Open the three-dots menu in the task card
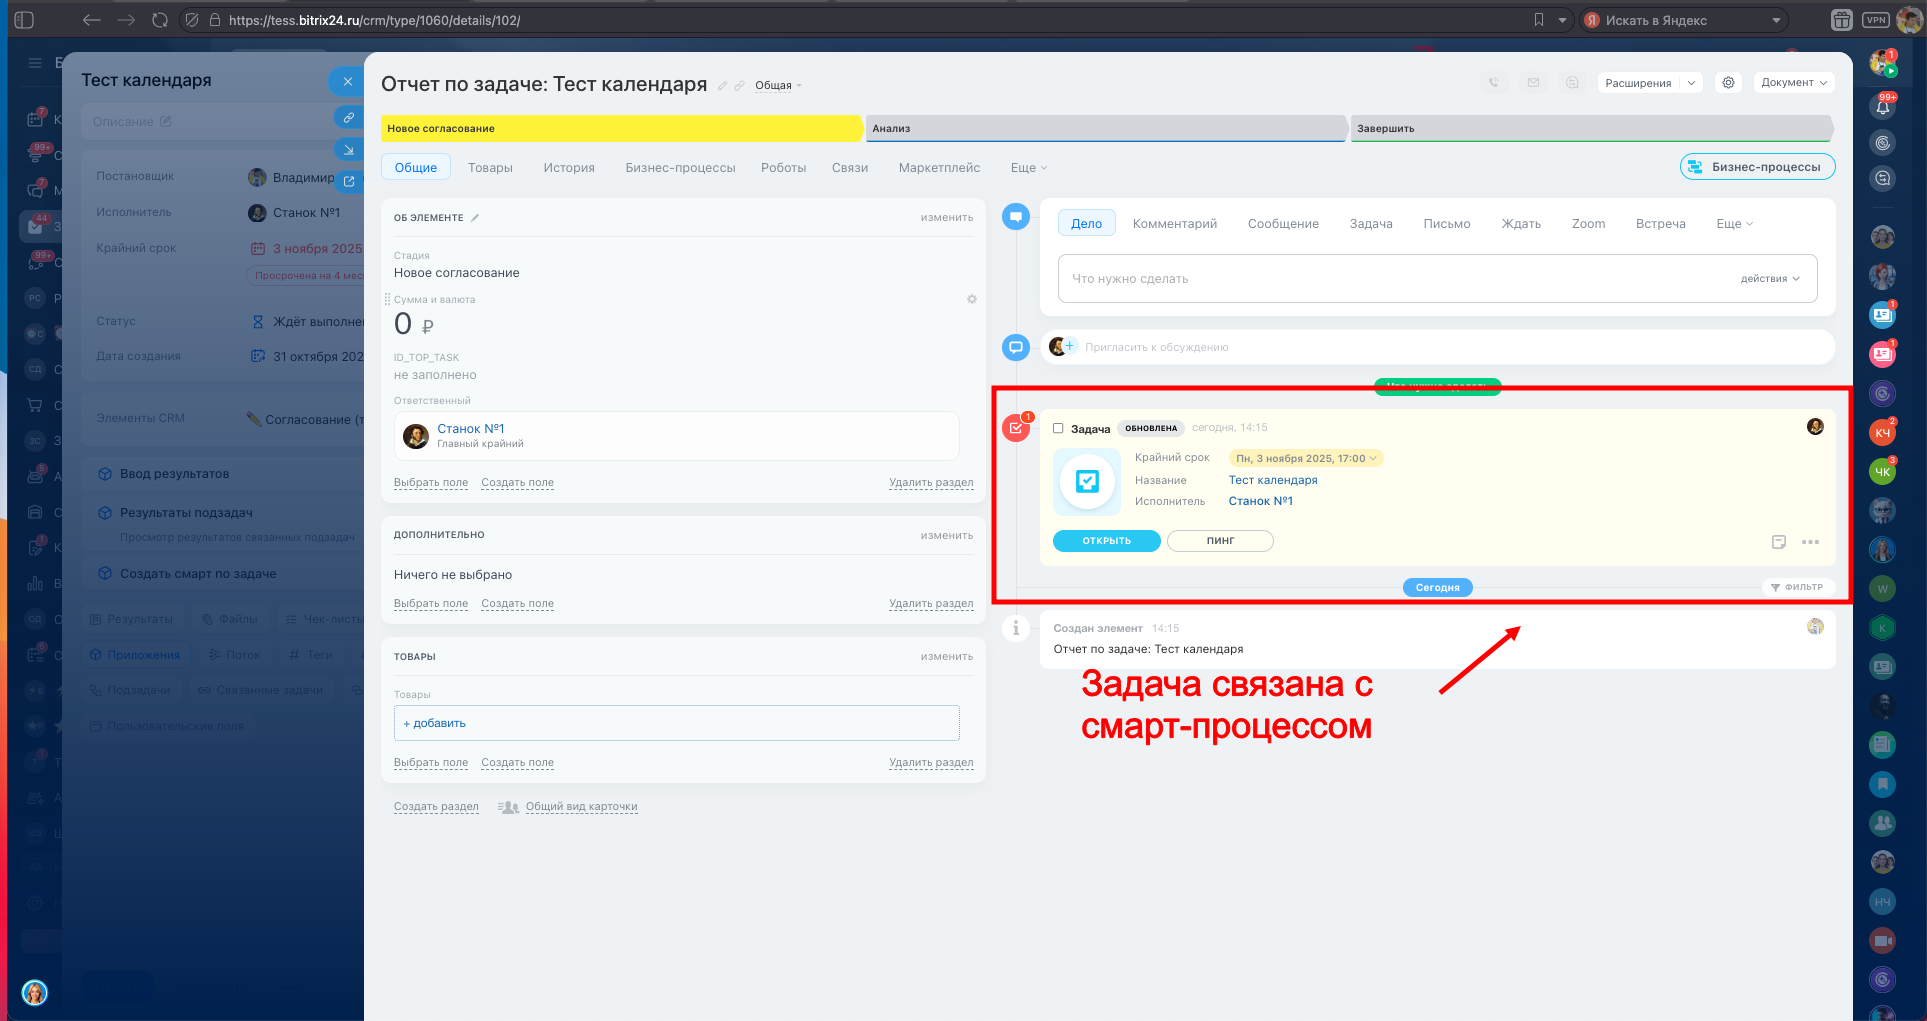This screenshot has width=1927, height=1021. (1810, 542)
